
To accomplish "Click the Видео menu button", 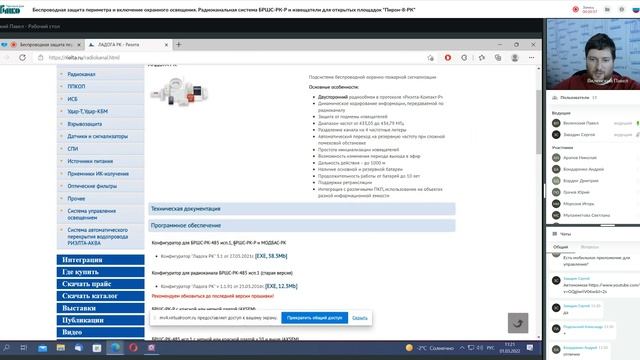I will click(100, 332).
